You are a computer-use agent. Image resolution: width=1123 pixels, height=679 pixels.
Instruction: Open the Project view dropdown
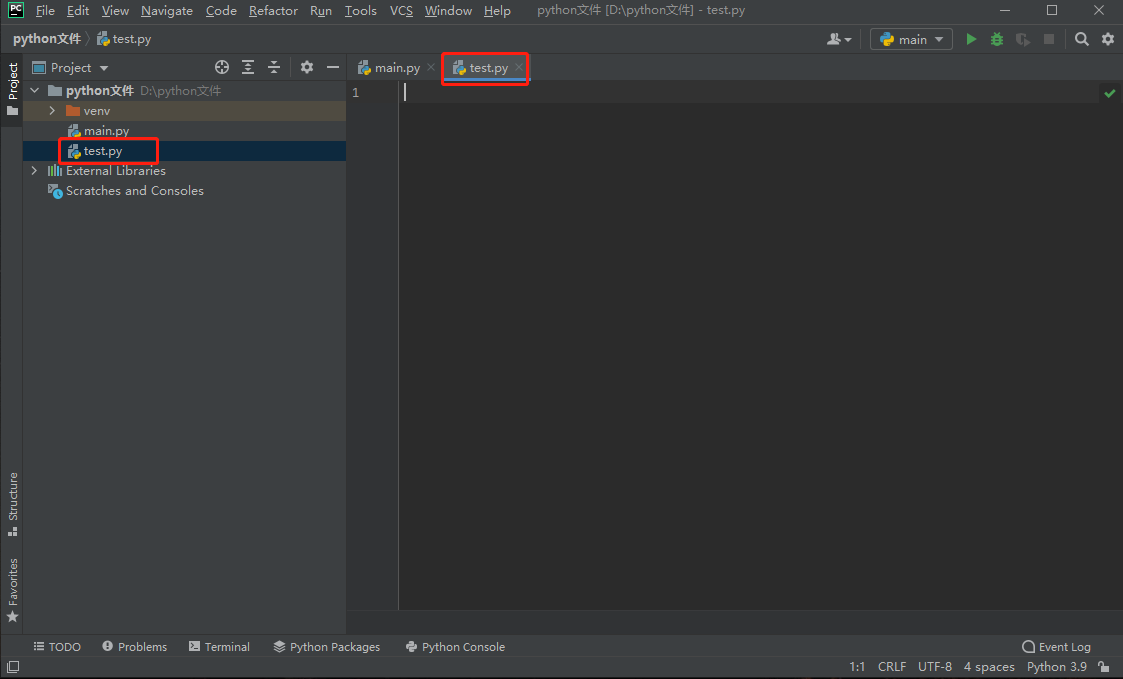point(70,67)
